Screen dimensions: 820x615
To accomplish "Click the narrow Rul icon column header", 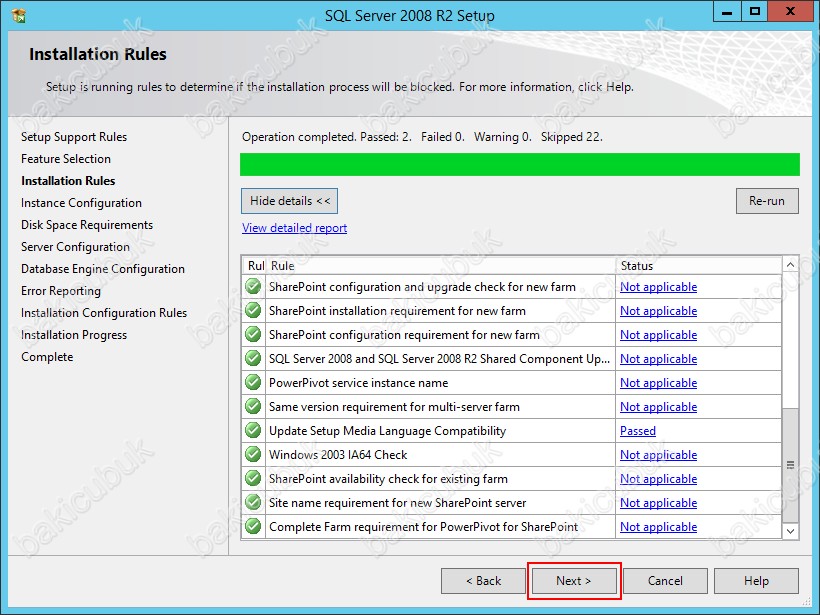I will (255, 266).
